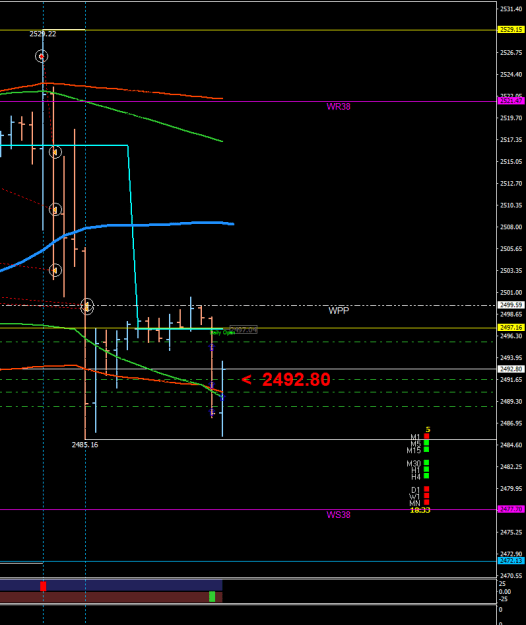Click the green bar in the indicator strip
This screenshot has width=526, height=625.
pos(212,597)
